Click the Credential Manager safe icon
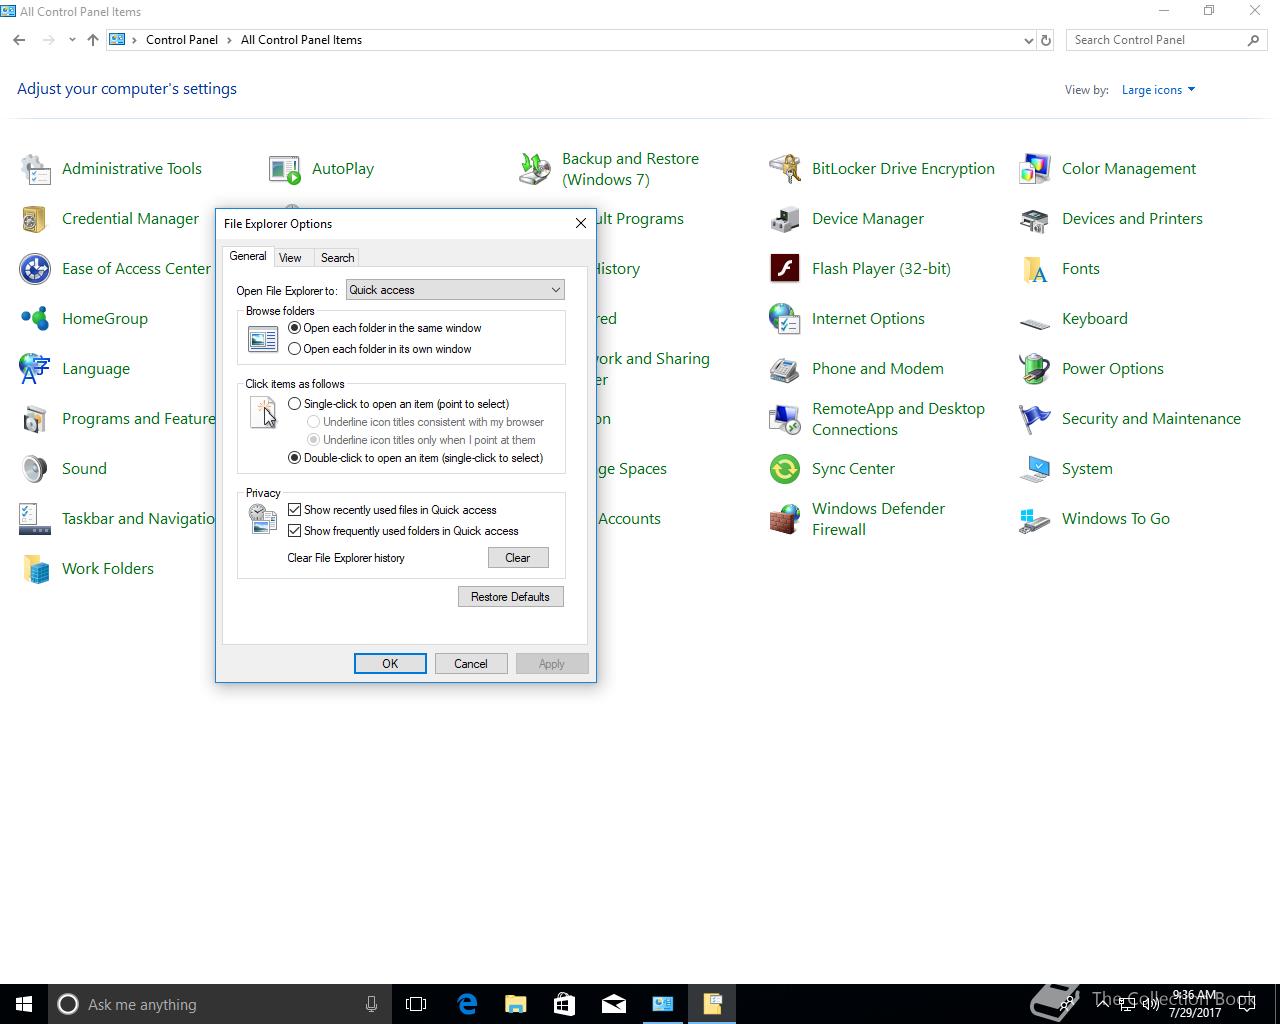This screenshot has width=1280, height=1024. coord(35,219)
